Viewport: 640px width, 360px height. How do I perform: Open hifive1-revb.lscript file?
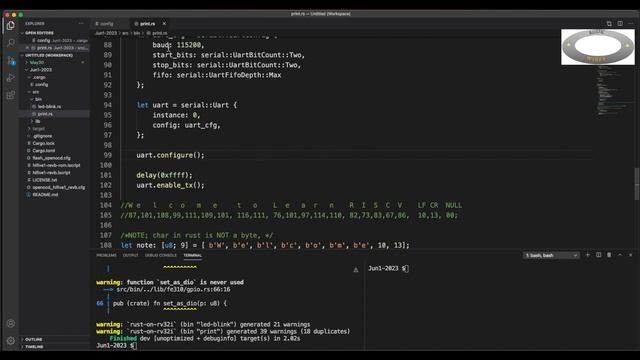point(51,173)
